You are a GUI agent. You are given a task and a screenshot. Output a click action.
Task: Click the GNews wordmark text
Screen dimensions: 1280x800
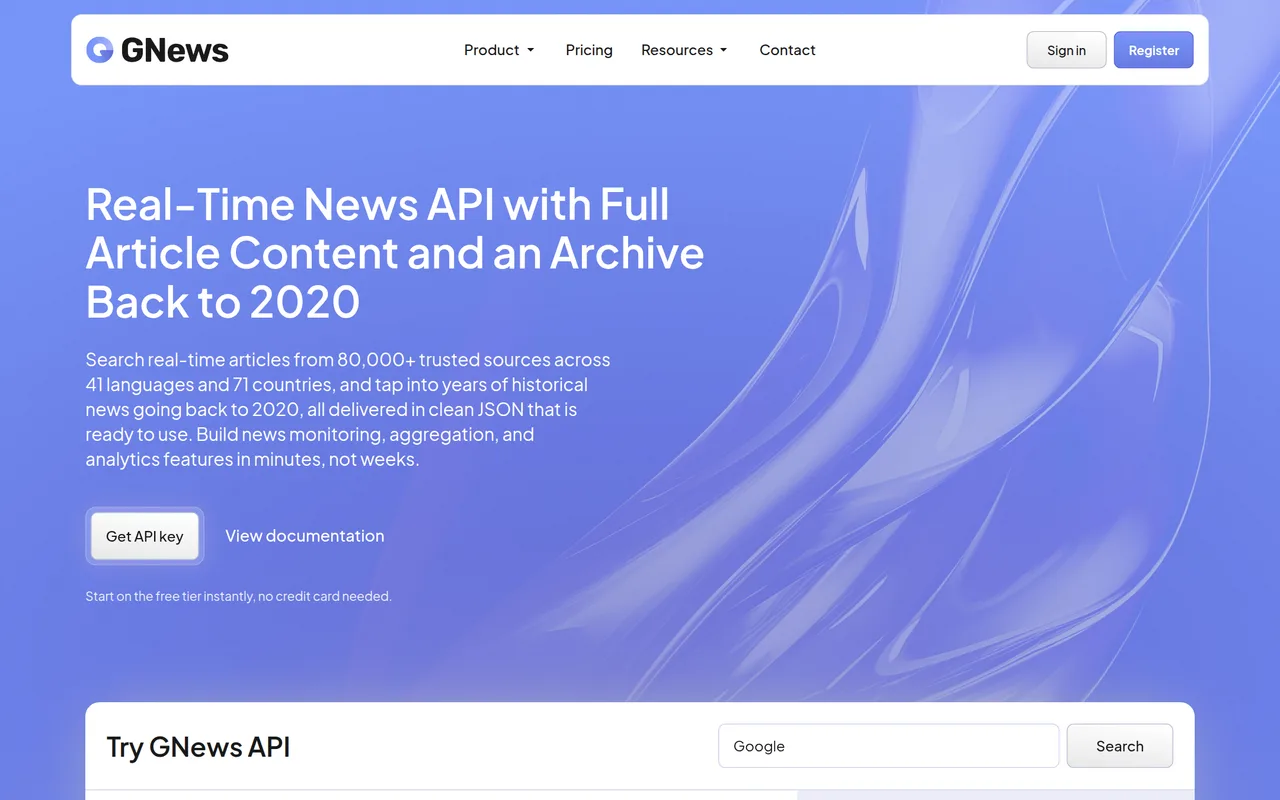coord(175,50)
